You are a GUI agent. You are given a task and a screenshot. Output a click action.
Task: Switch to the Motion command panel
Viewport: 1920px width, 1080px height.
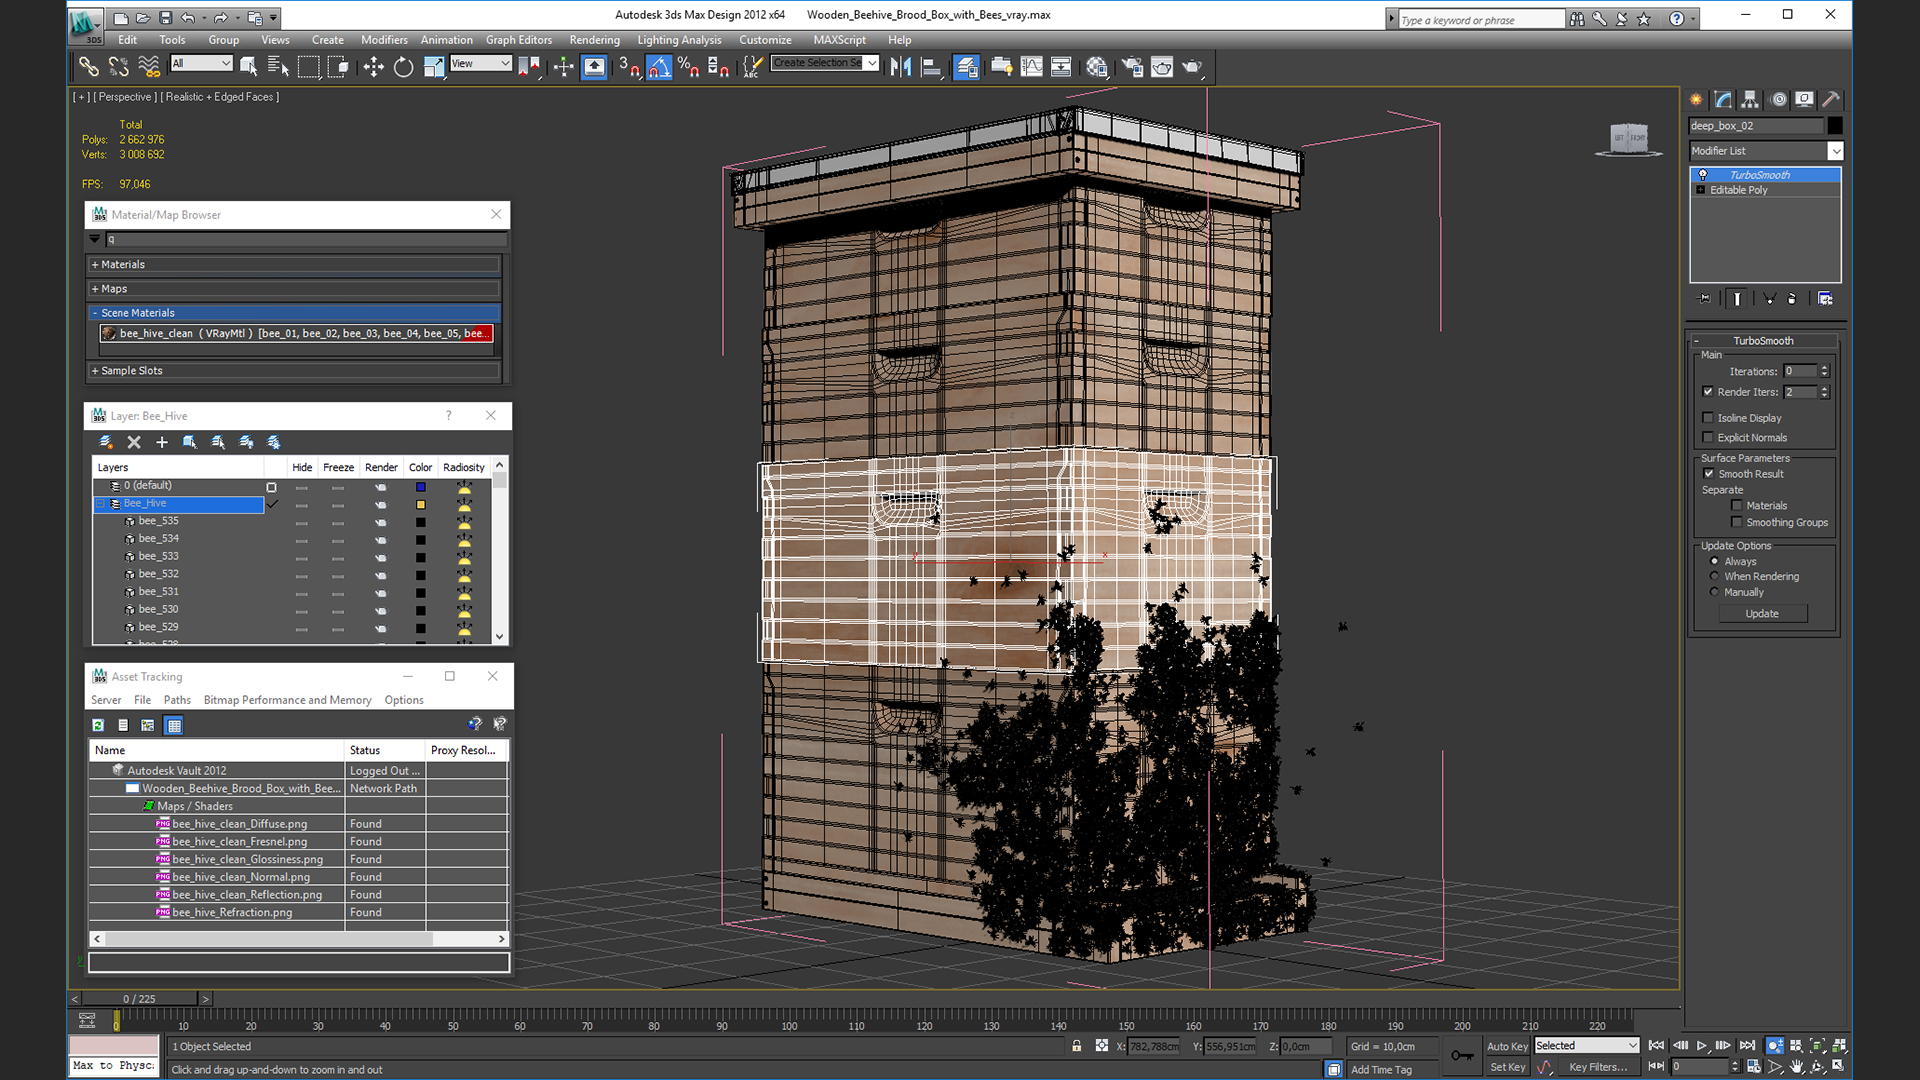(x=1778, y=99)
